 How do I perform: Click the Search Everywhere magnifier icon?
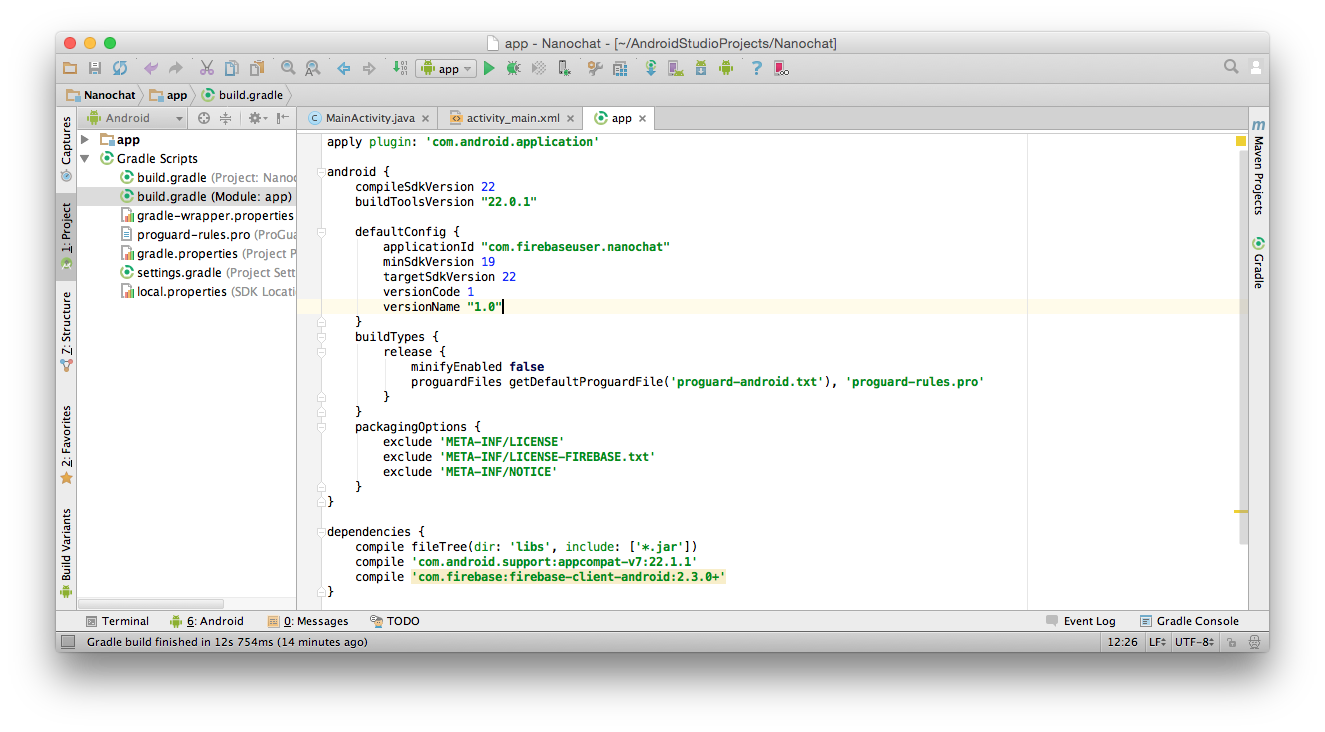click(x=1231, y=67)
